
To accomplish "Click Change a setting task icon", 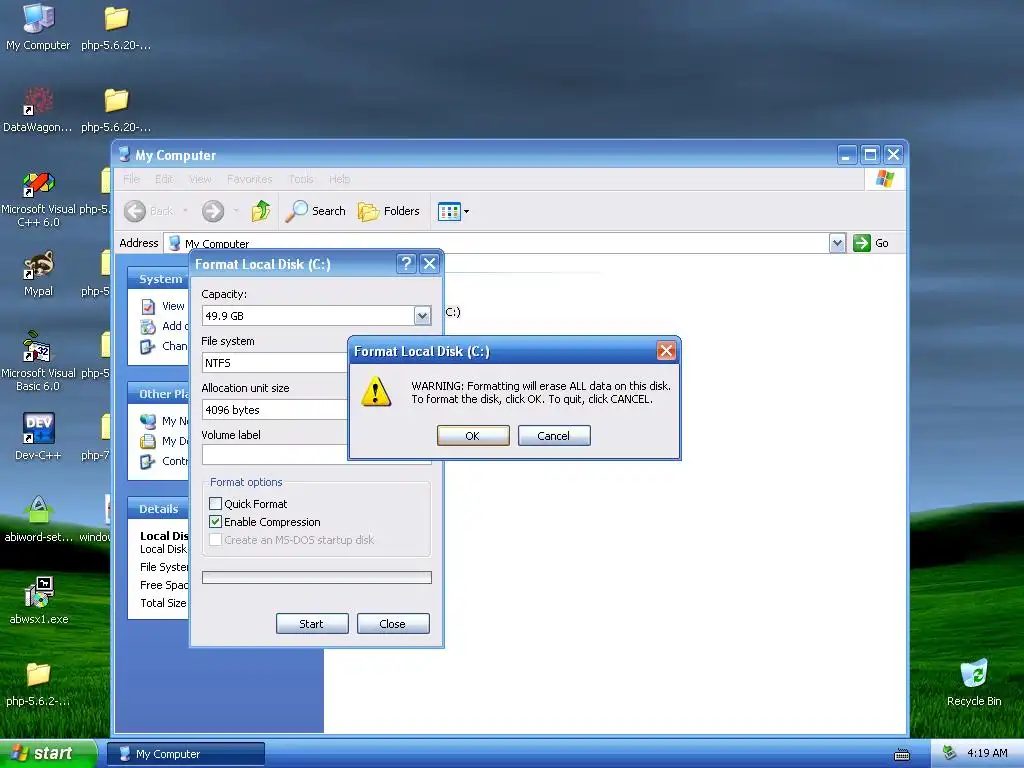I will (x=148, y=346).
